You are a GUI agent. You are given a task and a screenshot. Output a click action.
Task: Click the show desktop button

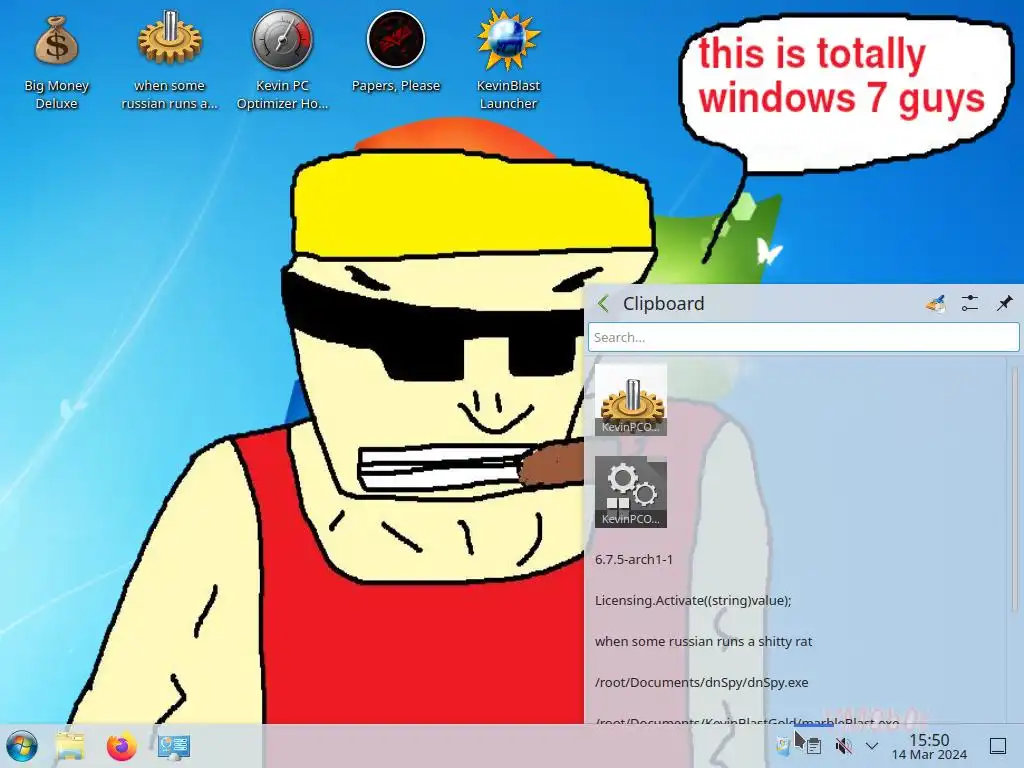(x=998, y=746)
